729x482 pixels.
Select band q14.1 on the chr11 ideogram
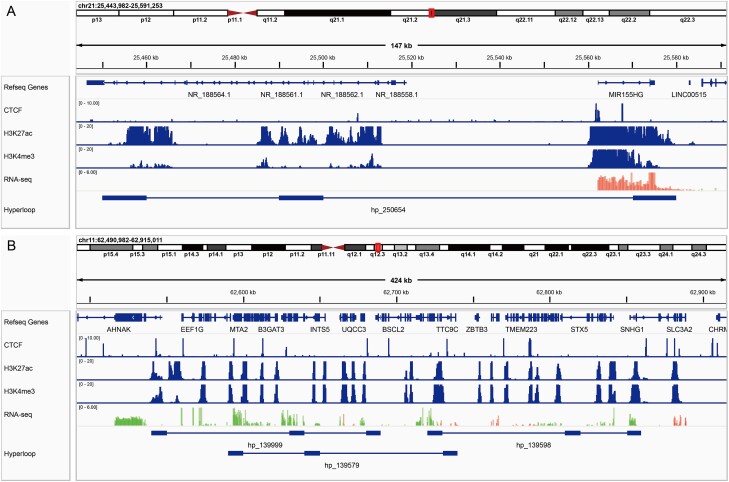pyautogui.click(x=468, y=247)
